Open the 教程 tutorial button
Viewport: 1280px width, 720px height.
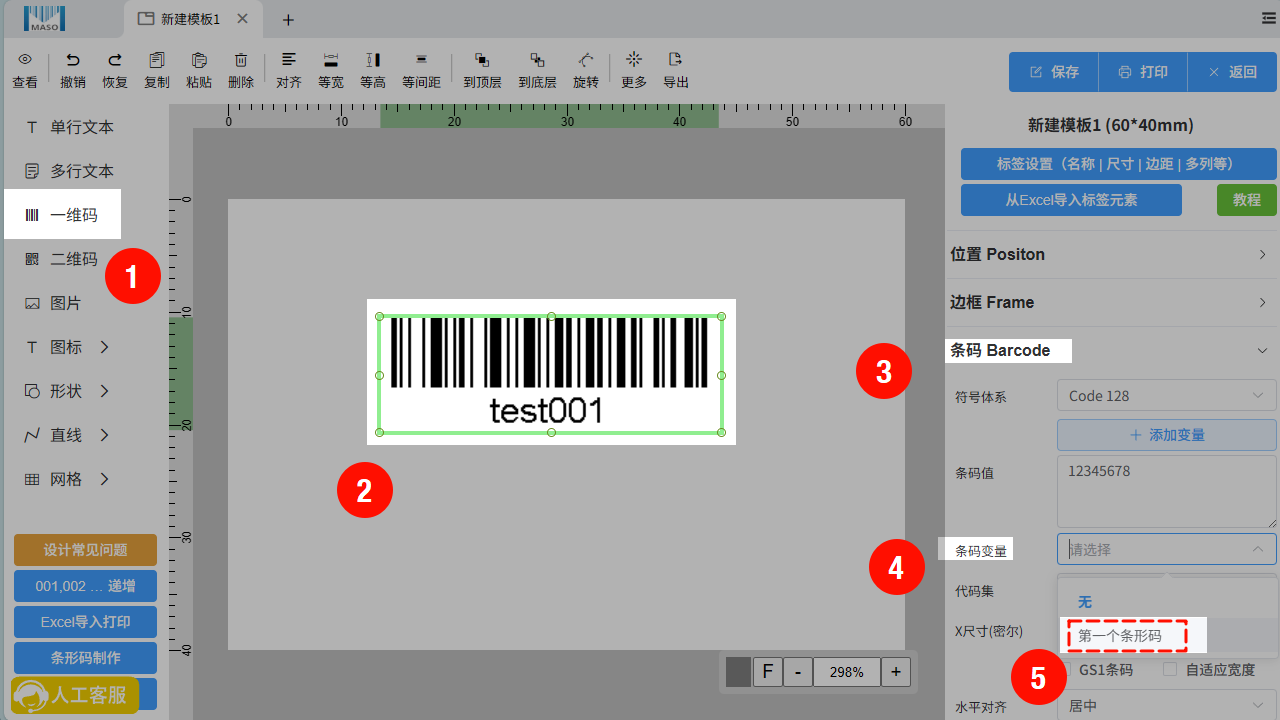click(x=1247, y=200)
